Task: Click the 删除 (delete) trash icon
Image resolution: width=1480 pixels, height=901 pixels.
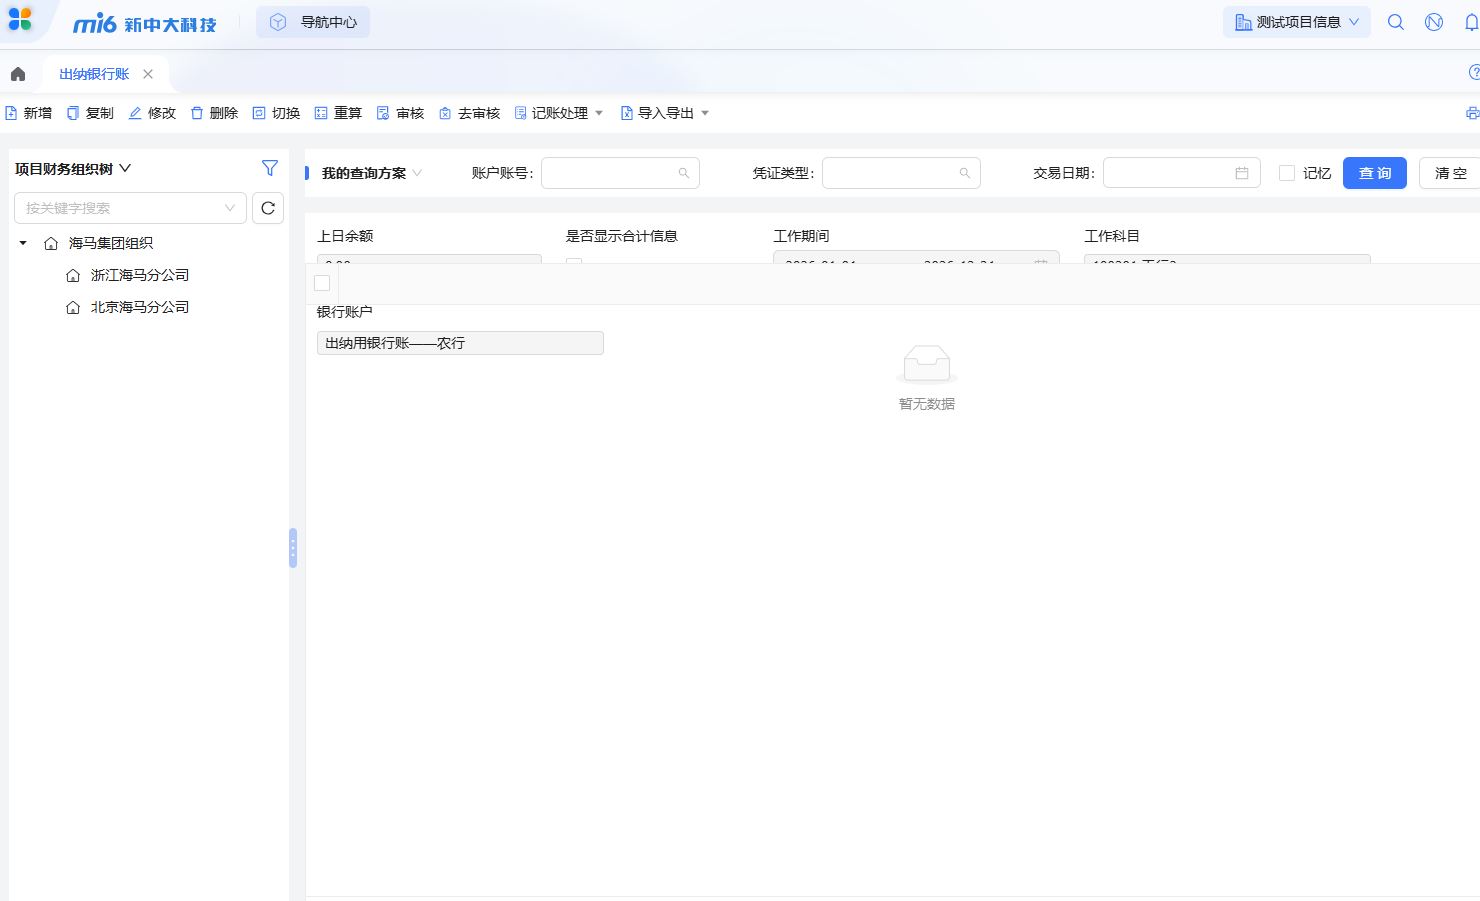Action: click(197, 113)
